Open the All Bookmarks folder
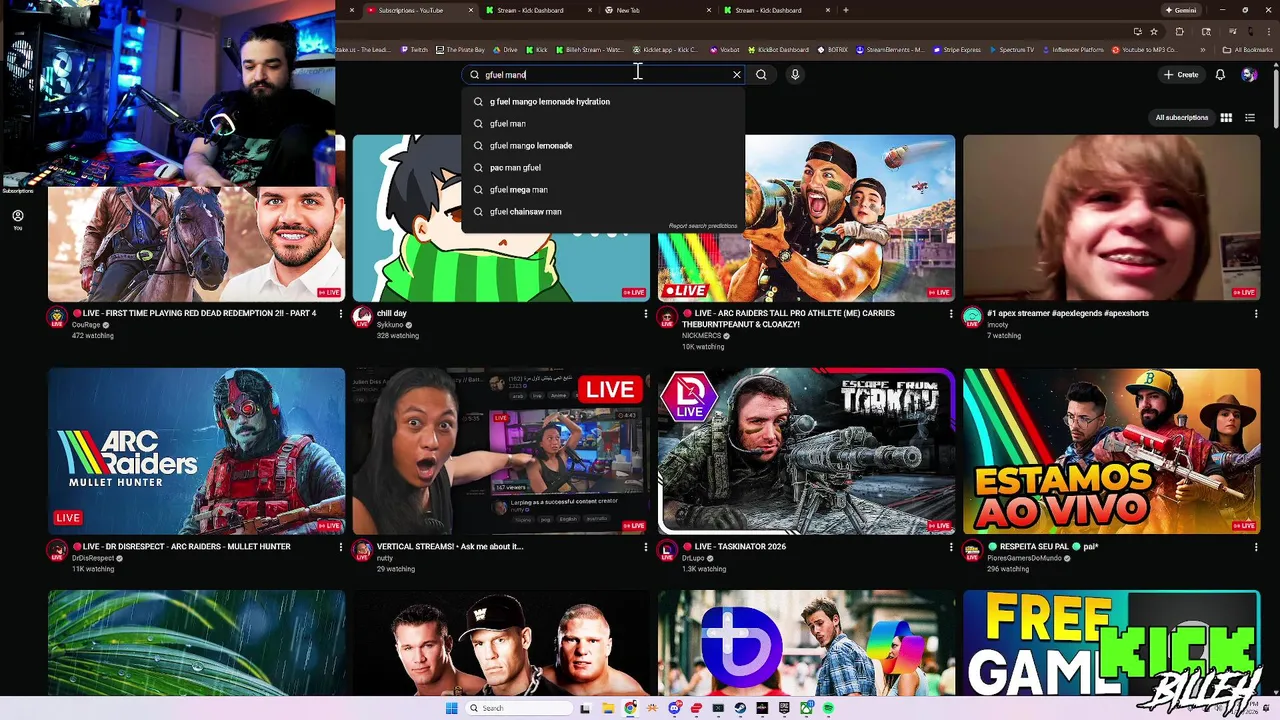This screenshot has height=720, width=1280. pyautogui.click(x=1248, y=50)
